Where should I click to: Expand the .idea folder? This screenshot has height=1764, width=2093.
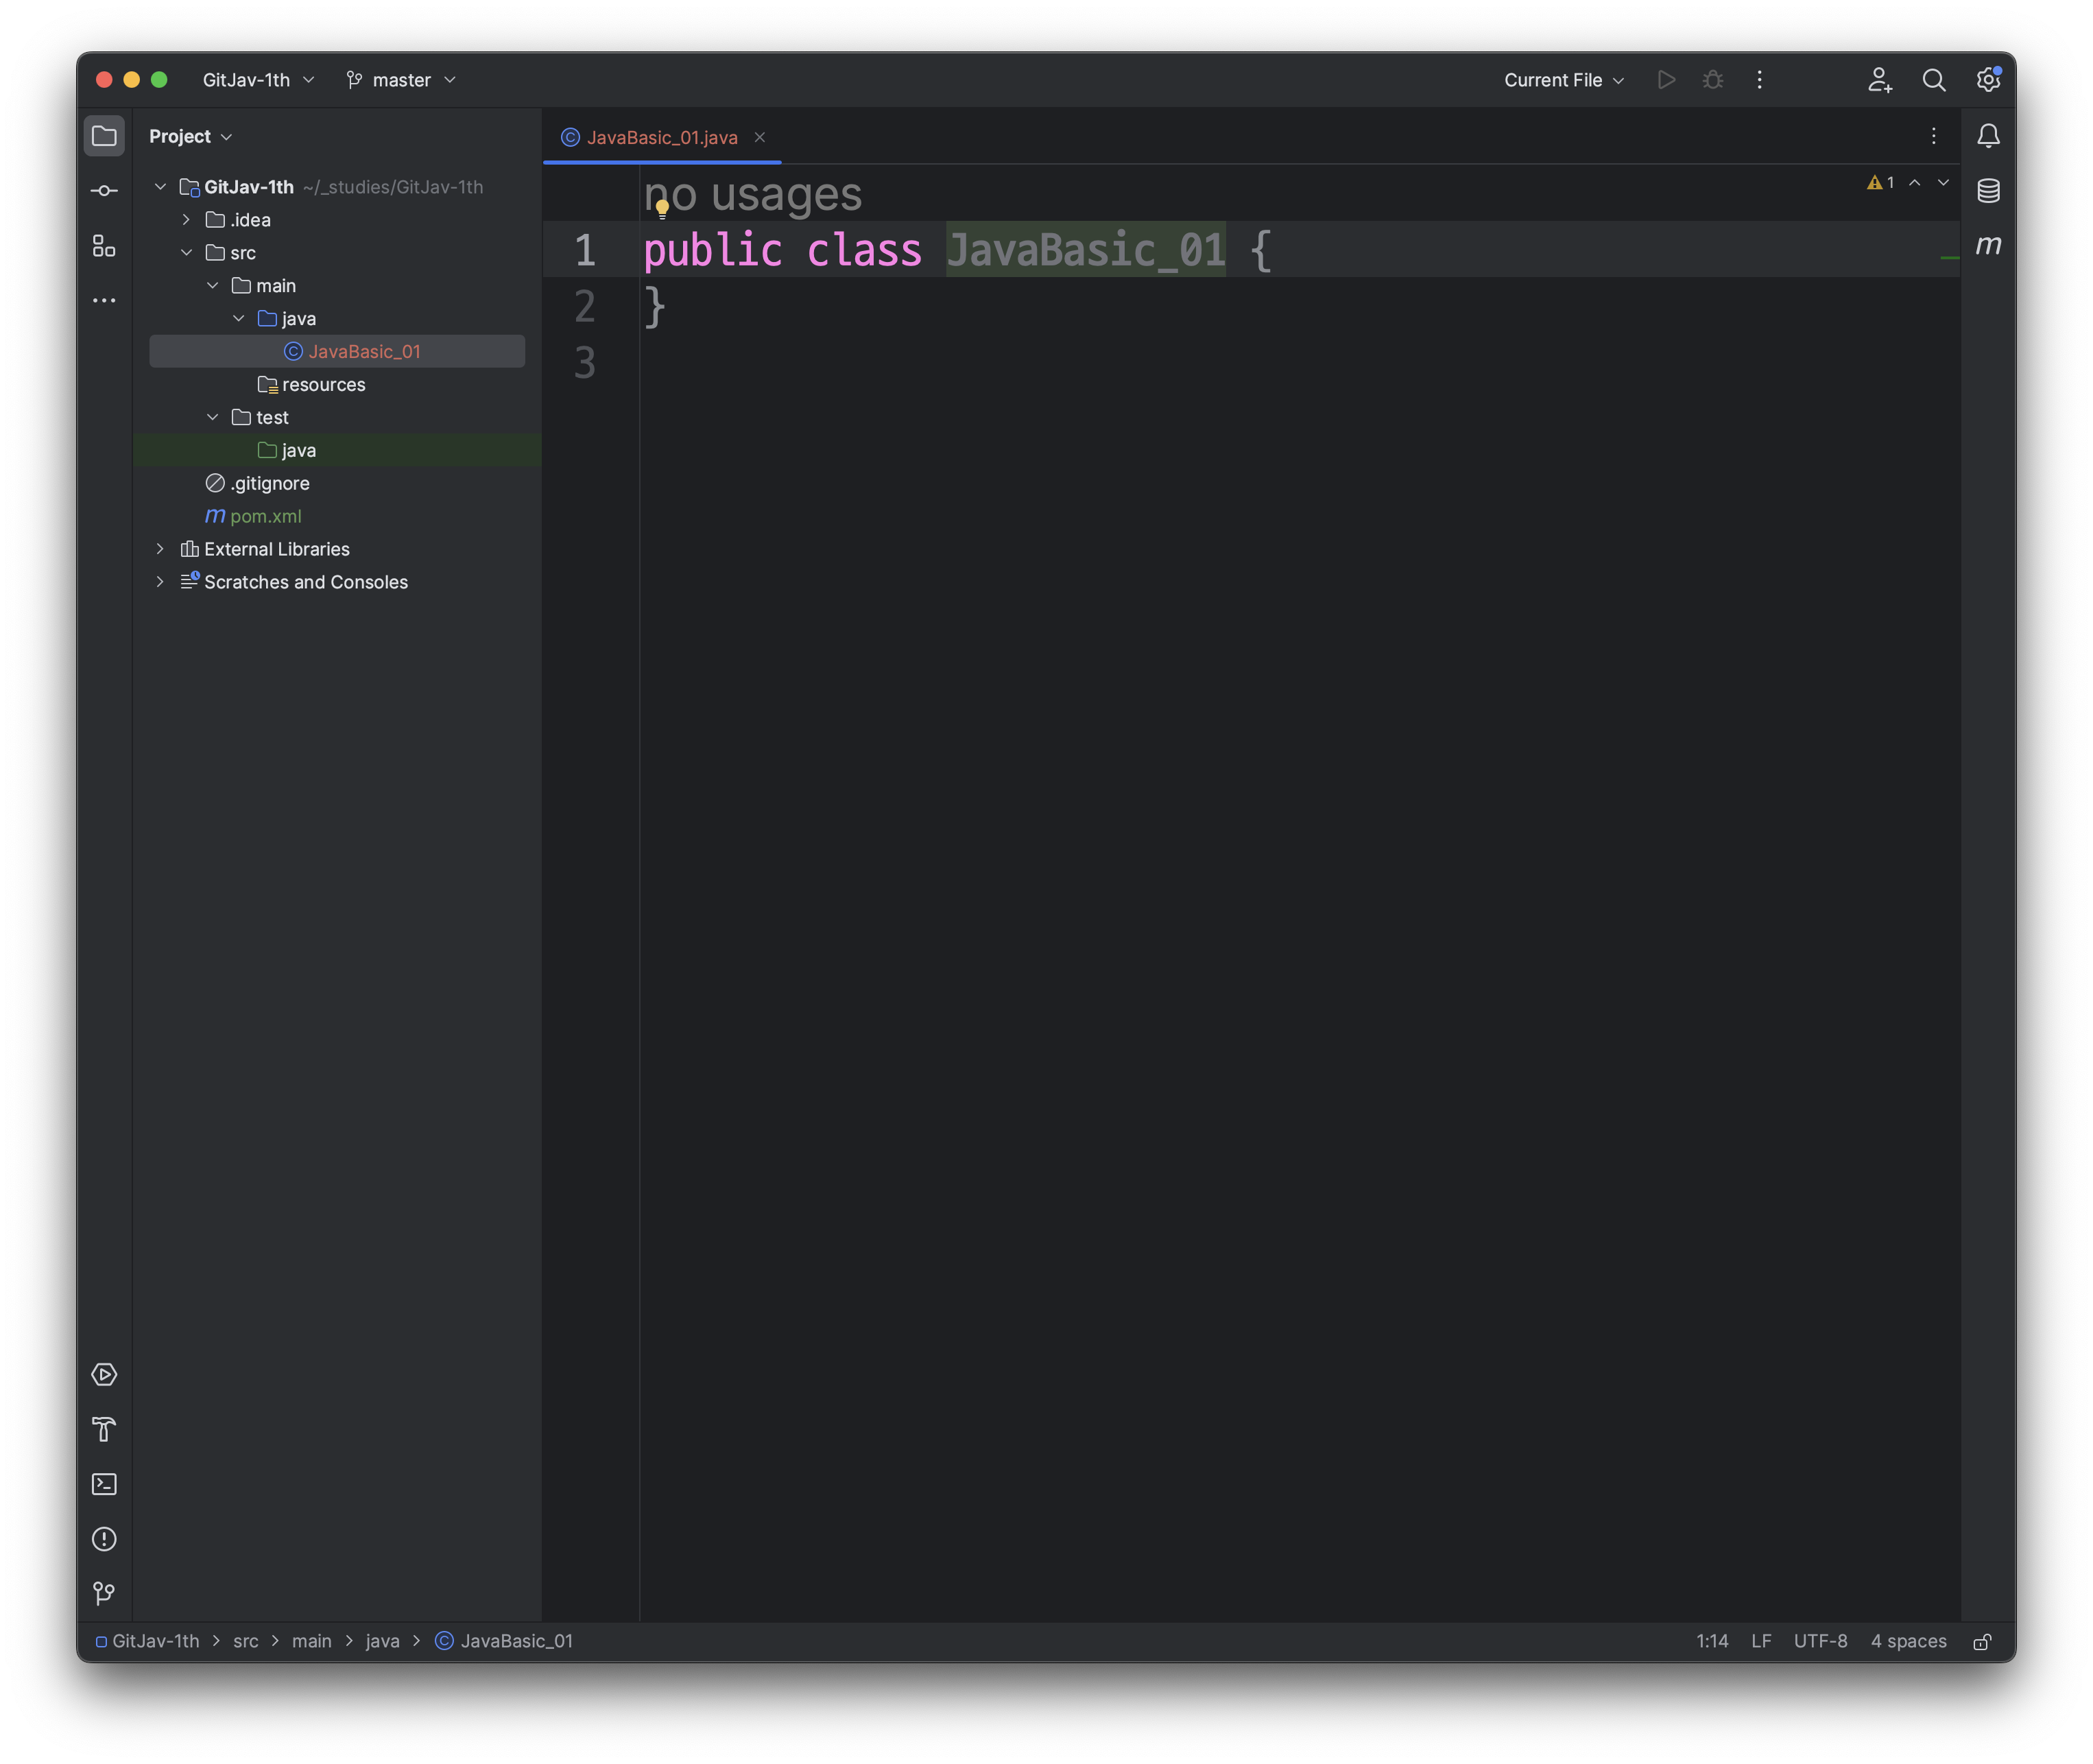pyautogui.click(x=186, y=220)
